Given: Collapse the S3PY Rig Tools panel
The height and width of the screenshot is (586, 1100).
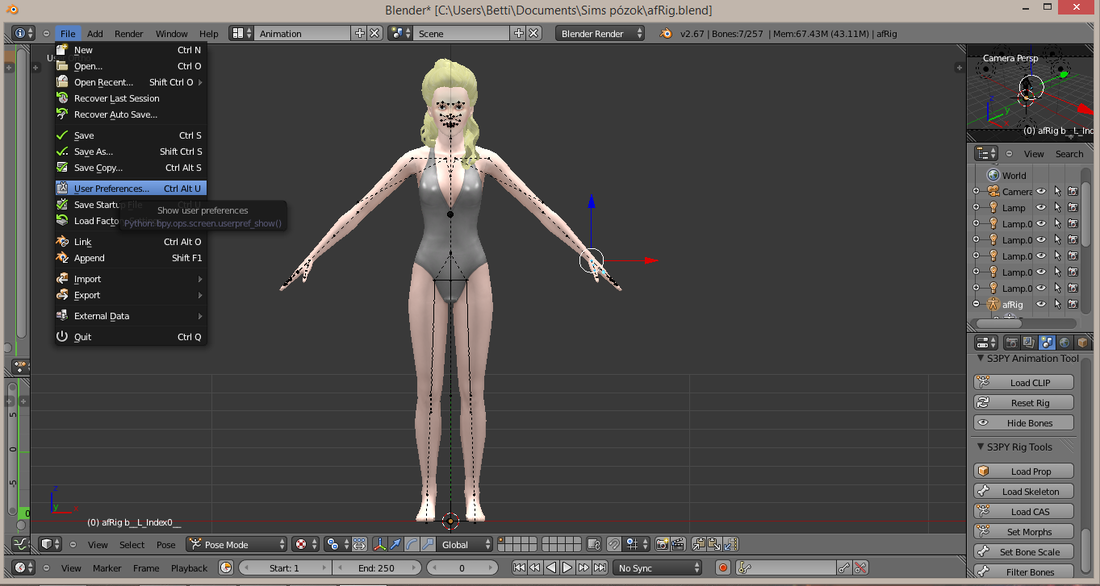Looking at the screenshot, I should (980, 447).
